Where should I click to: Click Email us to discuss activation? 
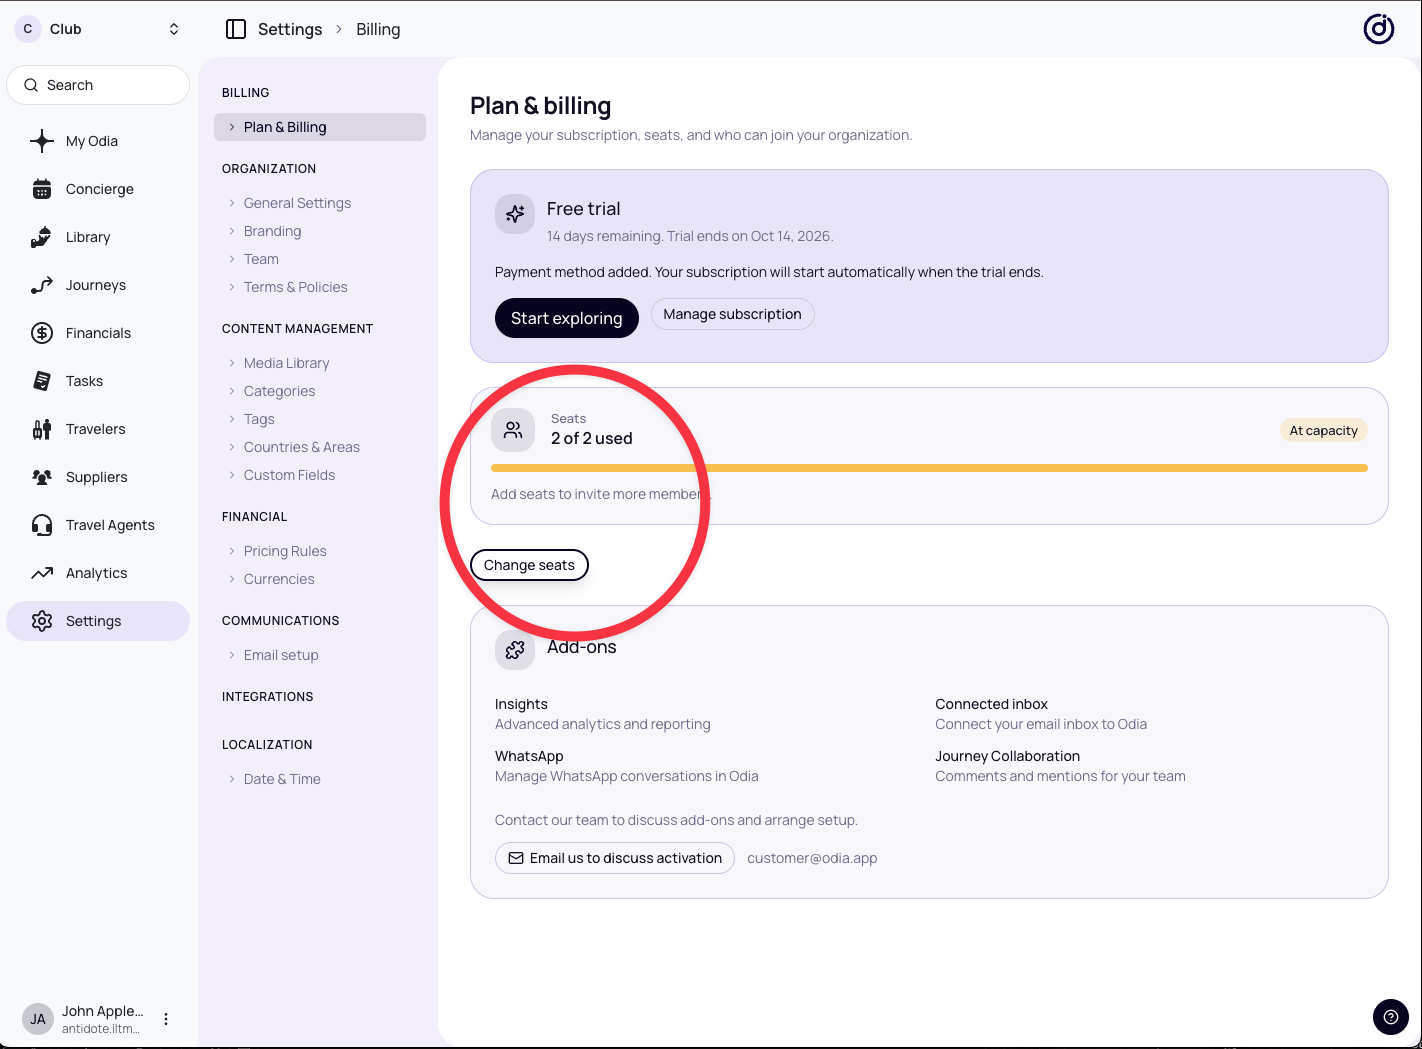[x=615, y=858]
